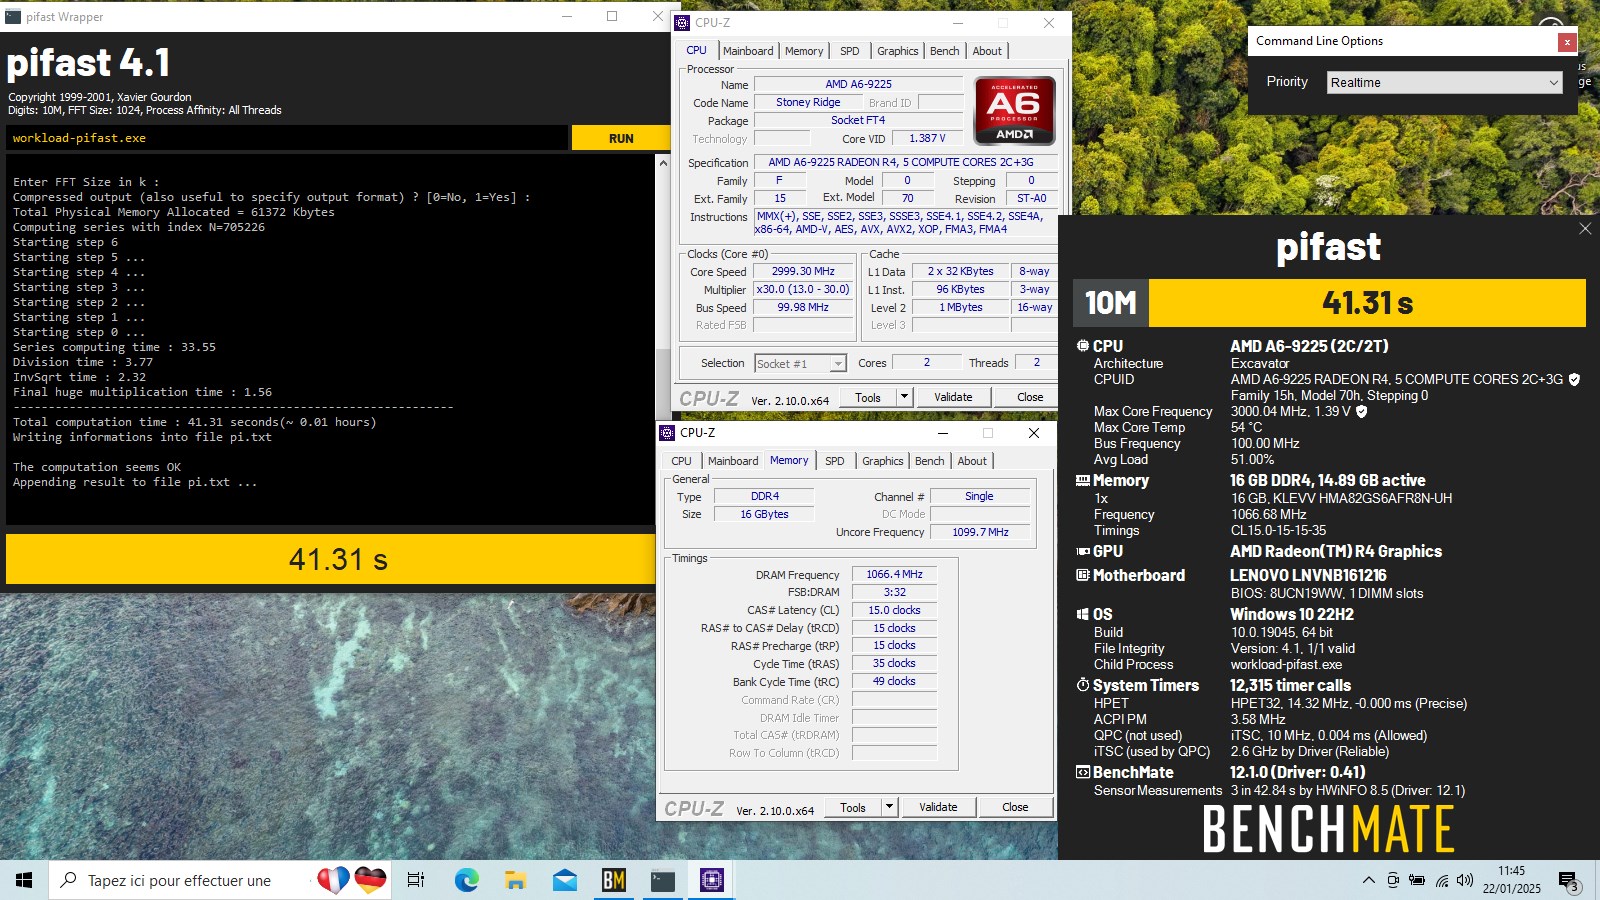Click the GPU card icon in BenchMate results
Viewport: 1600px width, 900px height.
[1082, 551]
